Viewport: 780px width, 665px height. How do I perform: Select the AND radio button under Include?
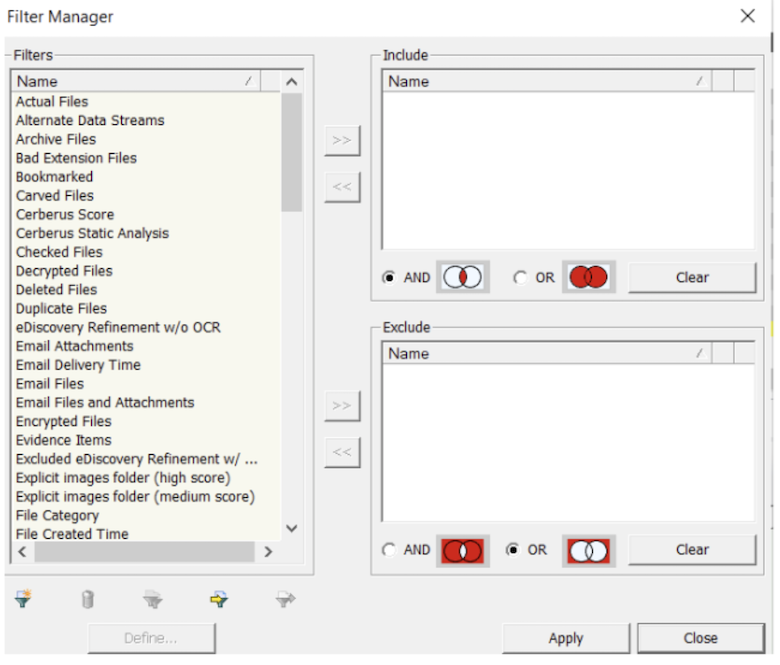pos(389,278)
